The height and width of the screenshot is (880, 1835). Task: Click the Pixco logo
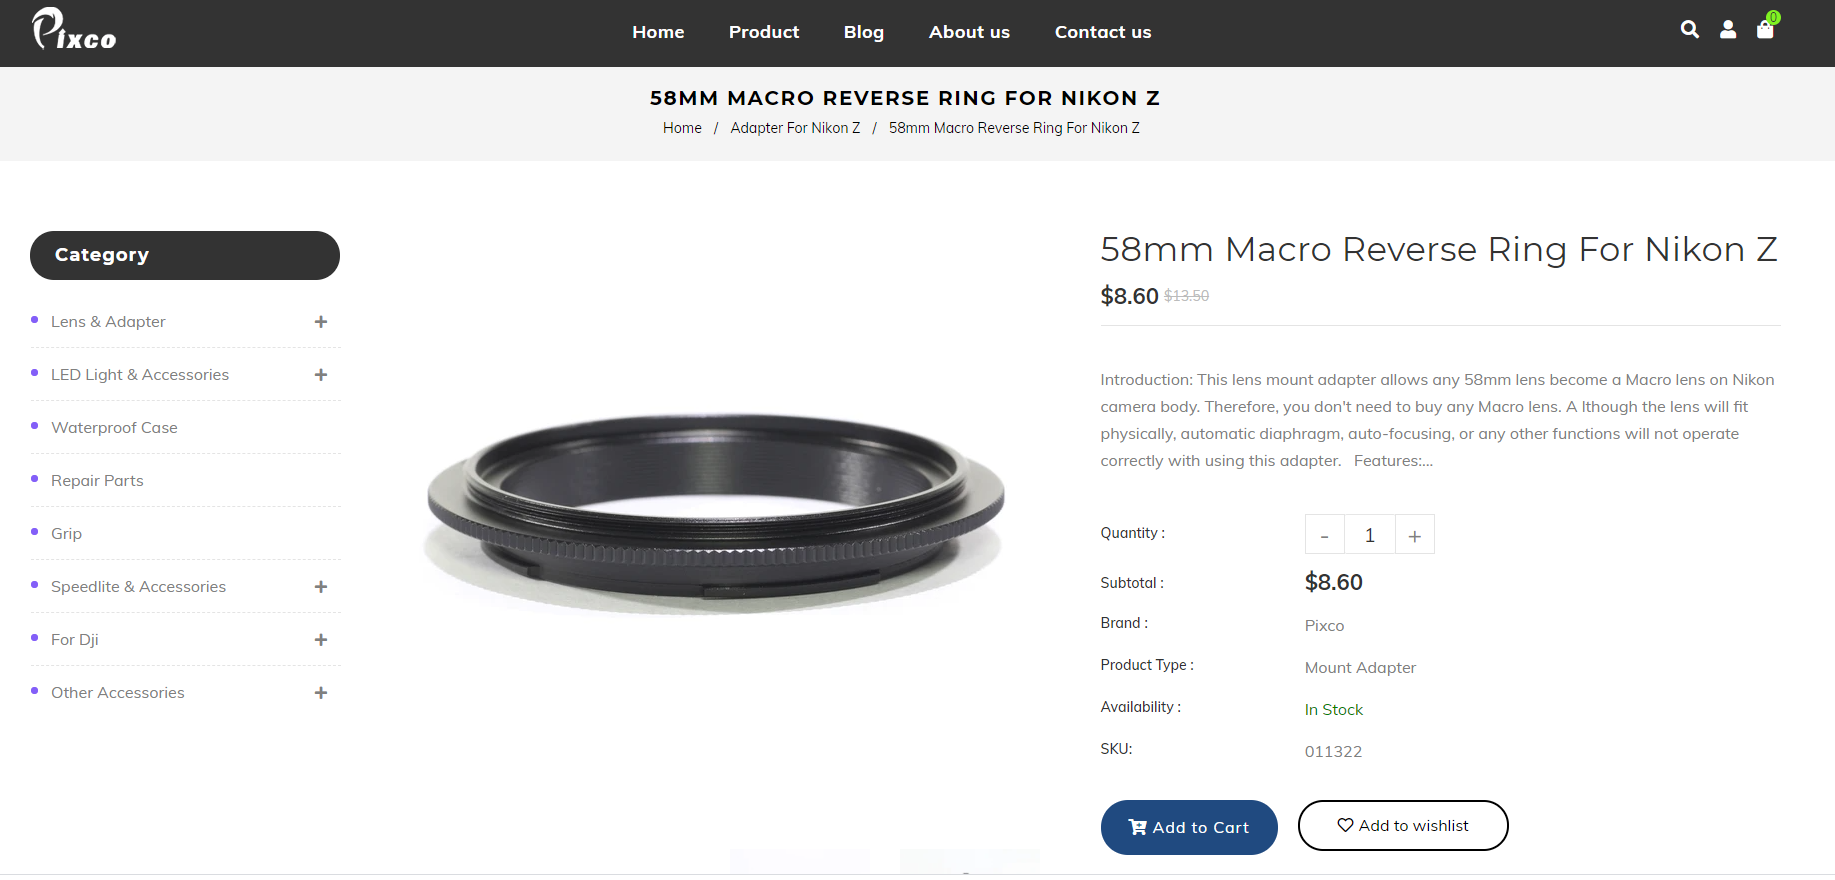point(74,30)
